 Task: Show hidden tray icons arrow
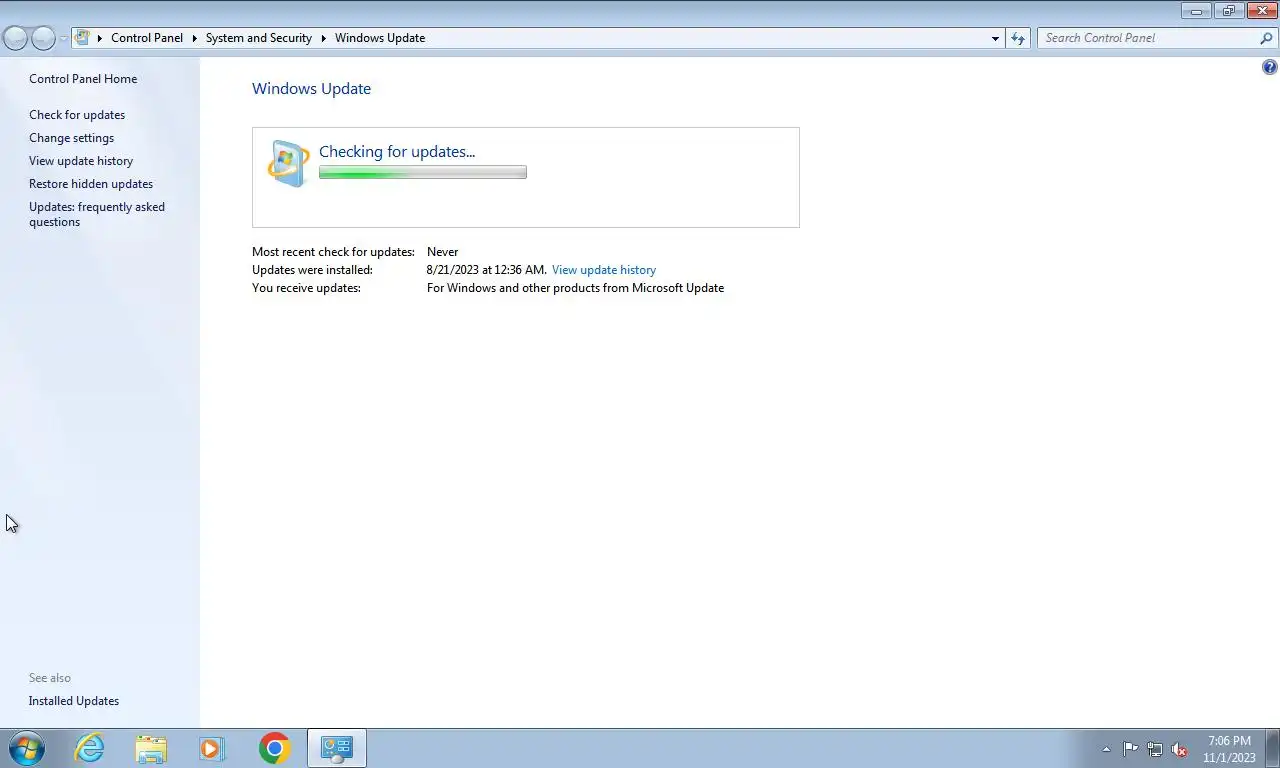coord(1106,749)
